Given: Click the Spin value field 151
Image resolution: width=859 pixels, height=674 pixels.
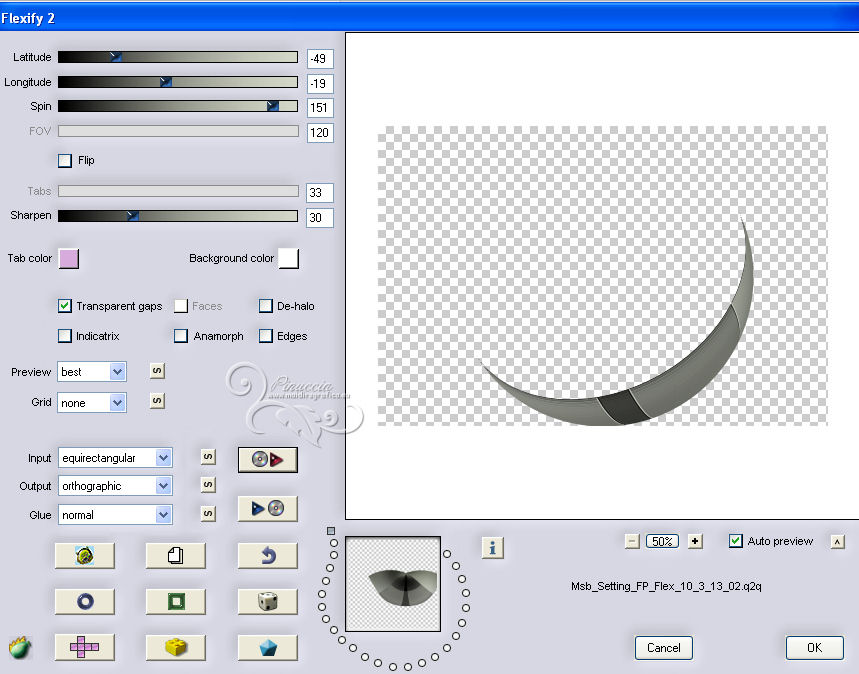Looking at the screenshot, I should (320, 107).
